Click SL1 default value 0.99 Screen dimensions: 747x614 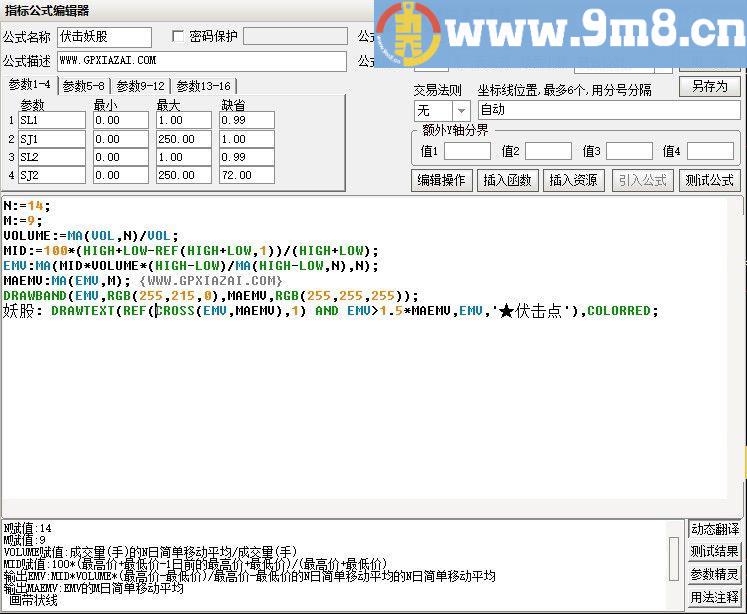247,121
